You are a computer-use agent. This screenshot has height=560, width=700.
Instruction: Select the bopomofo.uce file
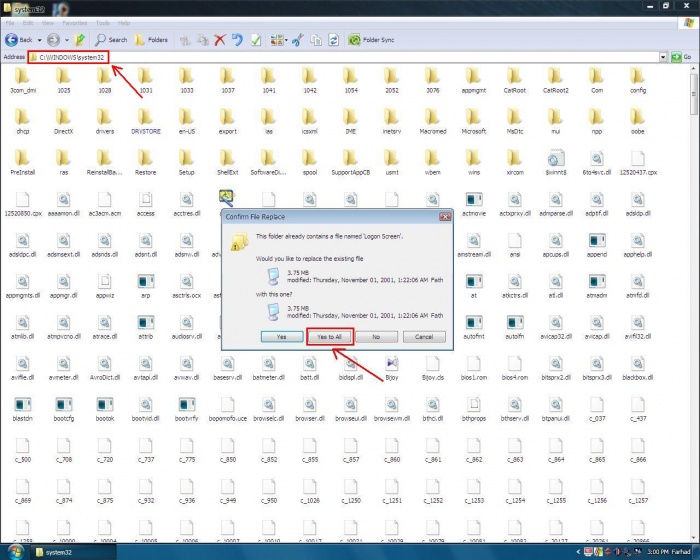coord(228,409)
